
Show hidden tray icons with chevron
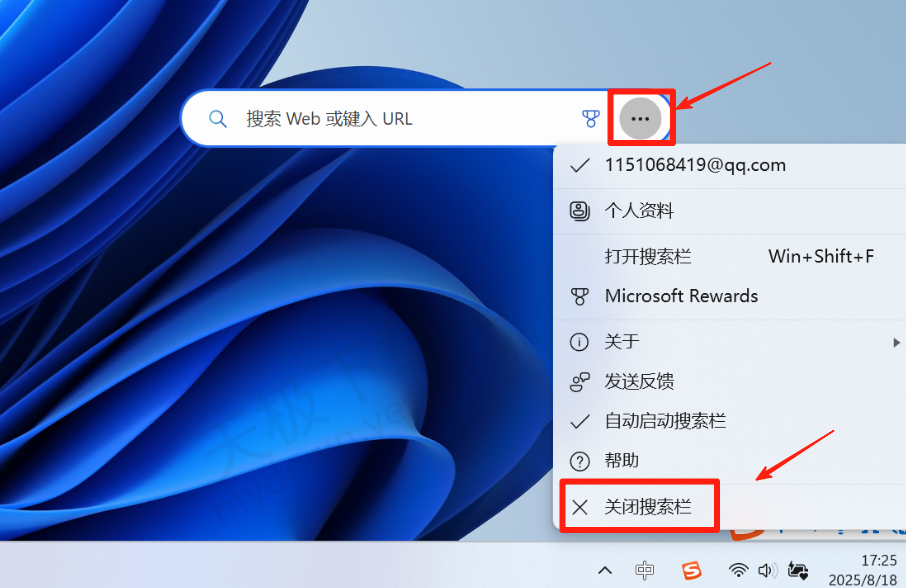click(x=605, y=570)
